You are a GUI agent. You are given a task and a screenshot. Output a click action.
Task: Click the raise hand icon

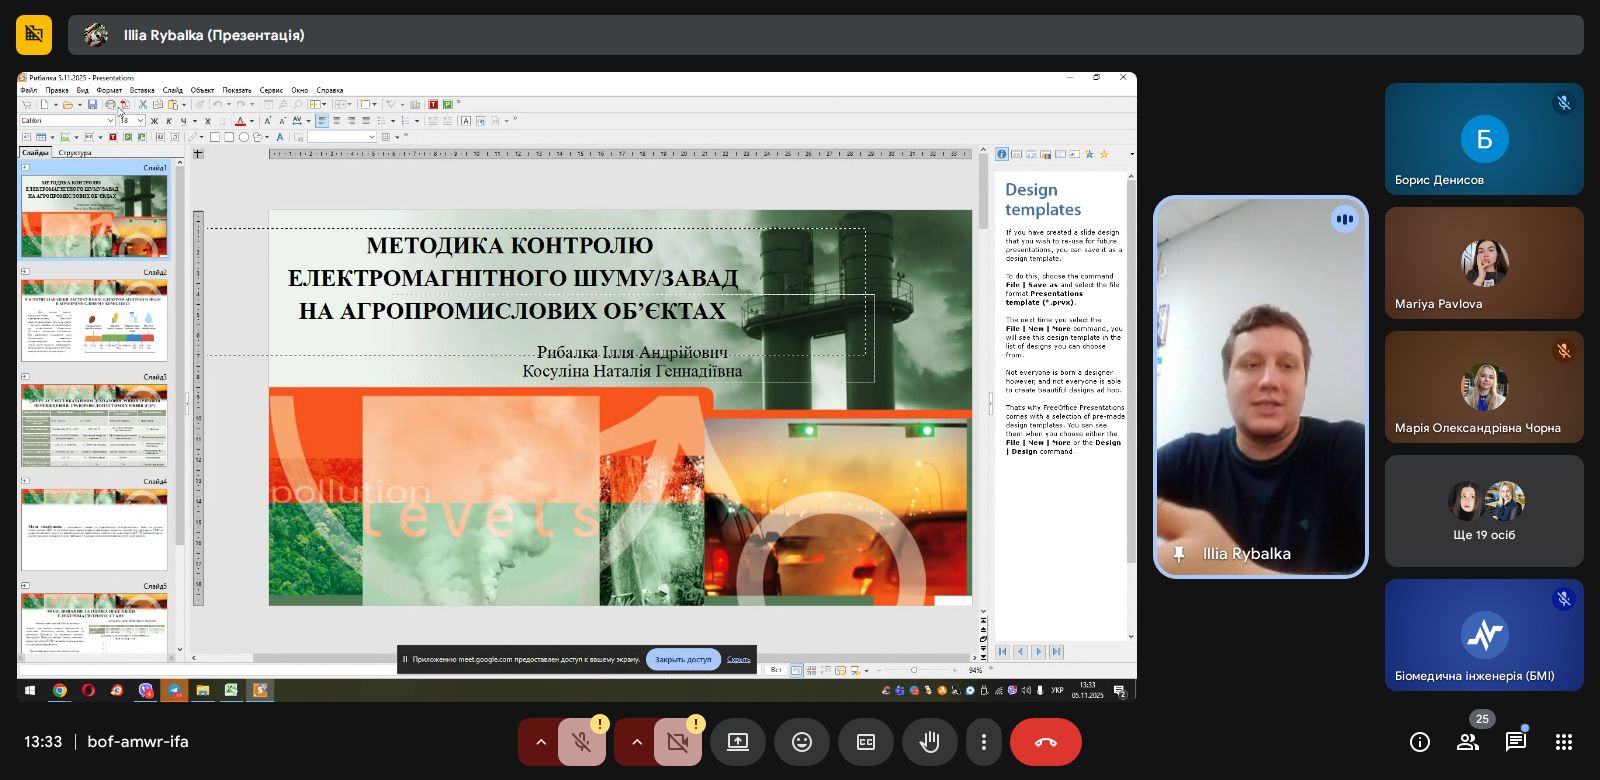930,742
